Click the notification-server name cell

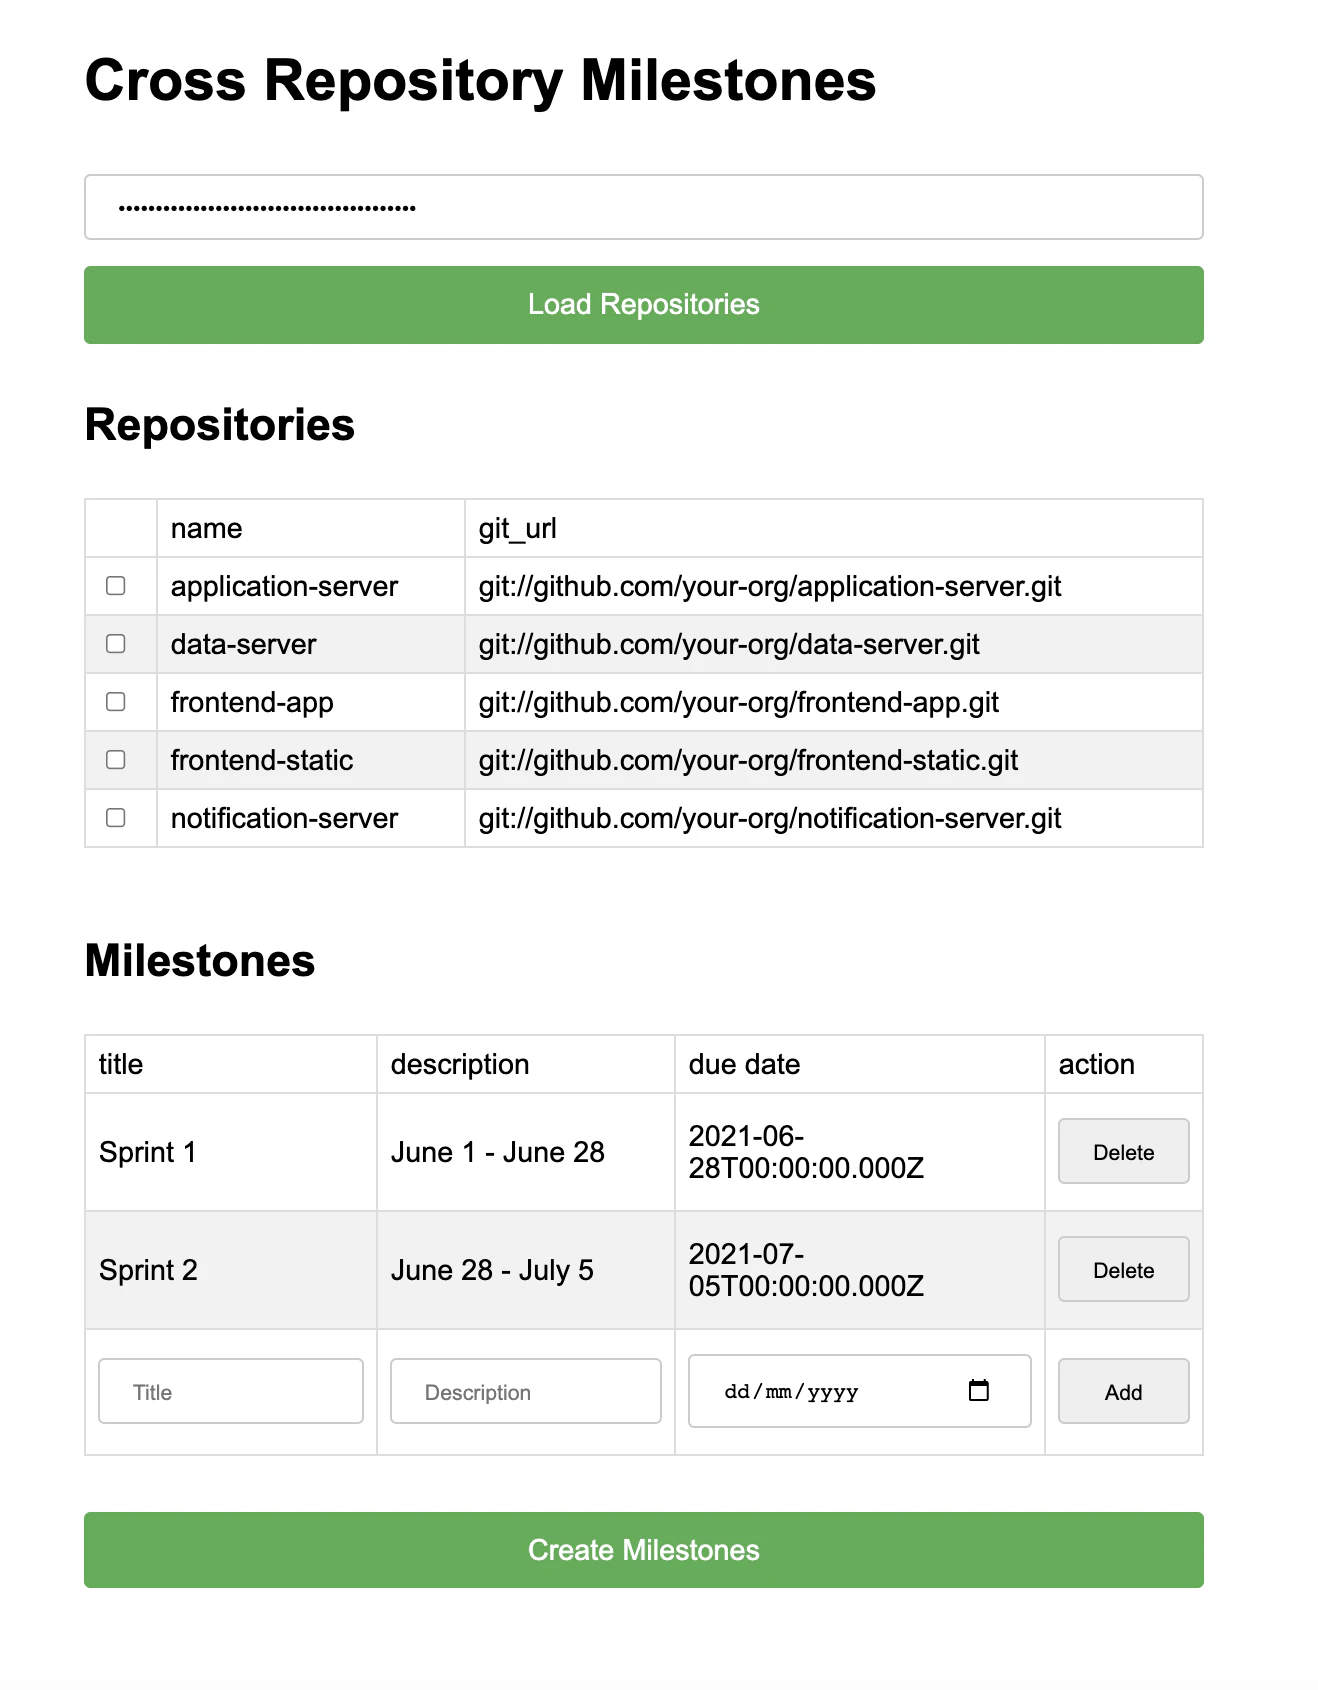click(x=311, y=818)
